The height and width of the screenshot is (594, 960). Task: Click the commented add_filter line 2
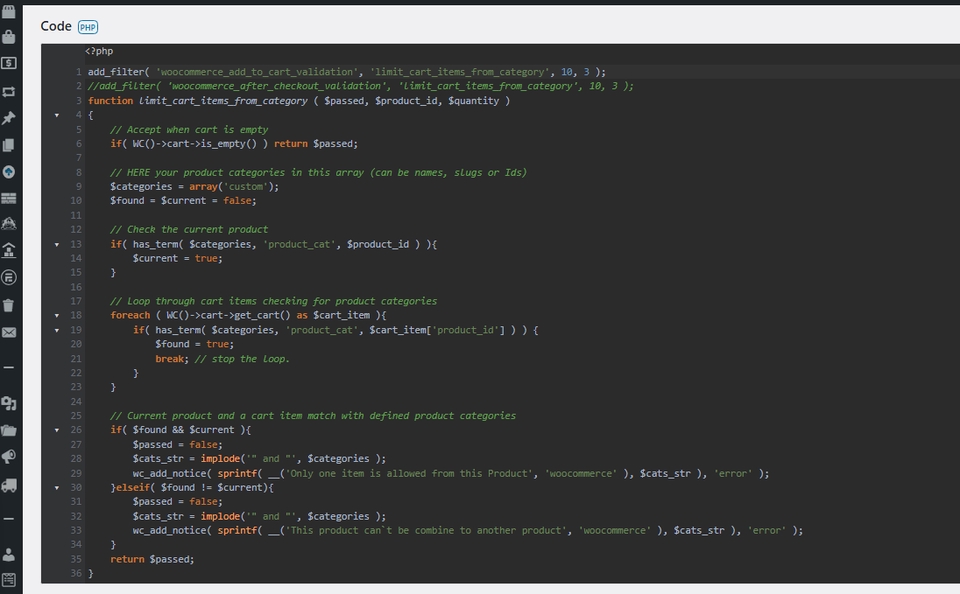pos(361,86)
